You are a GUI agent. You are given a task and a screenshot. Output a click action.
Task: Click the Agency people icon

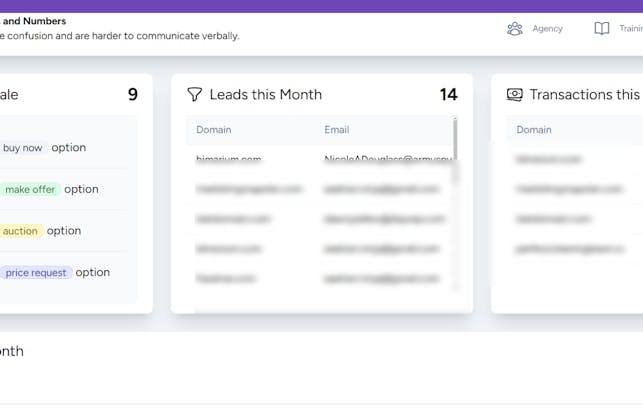point(515,29)
